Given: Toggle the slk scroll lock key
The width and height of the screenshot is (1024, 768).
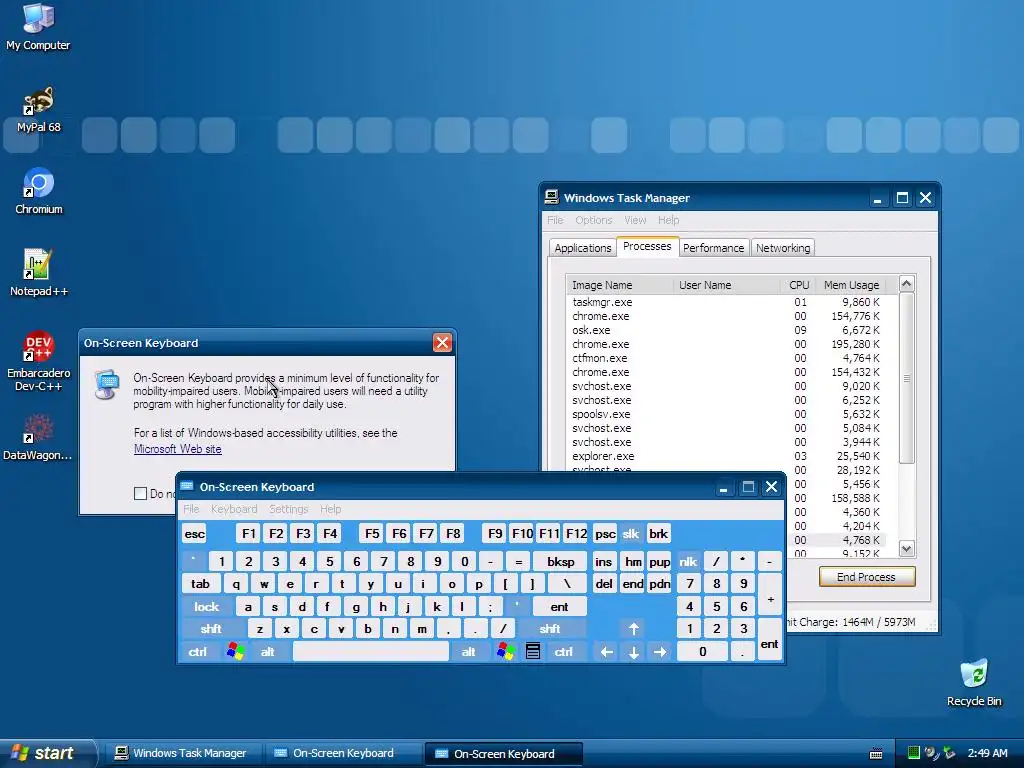Looking at the screenshot, I should tap(631, 534).
